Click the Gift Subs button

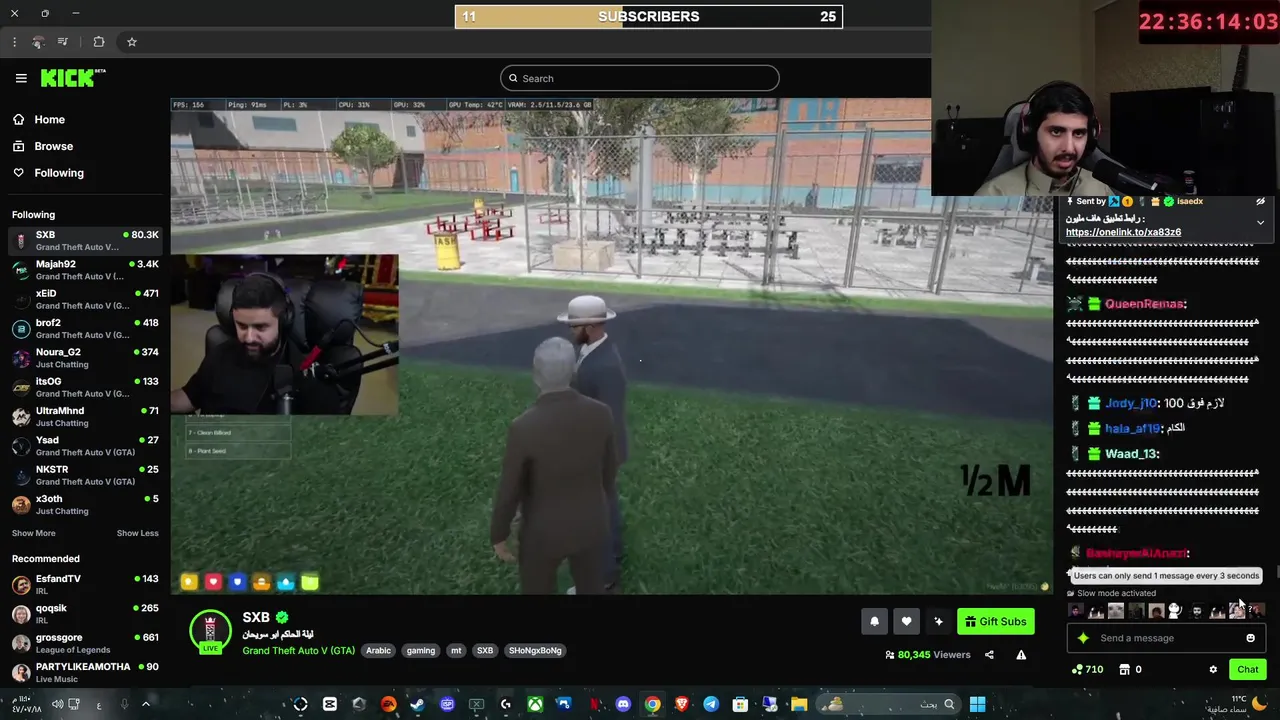(995, 621)
